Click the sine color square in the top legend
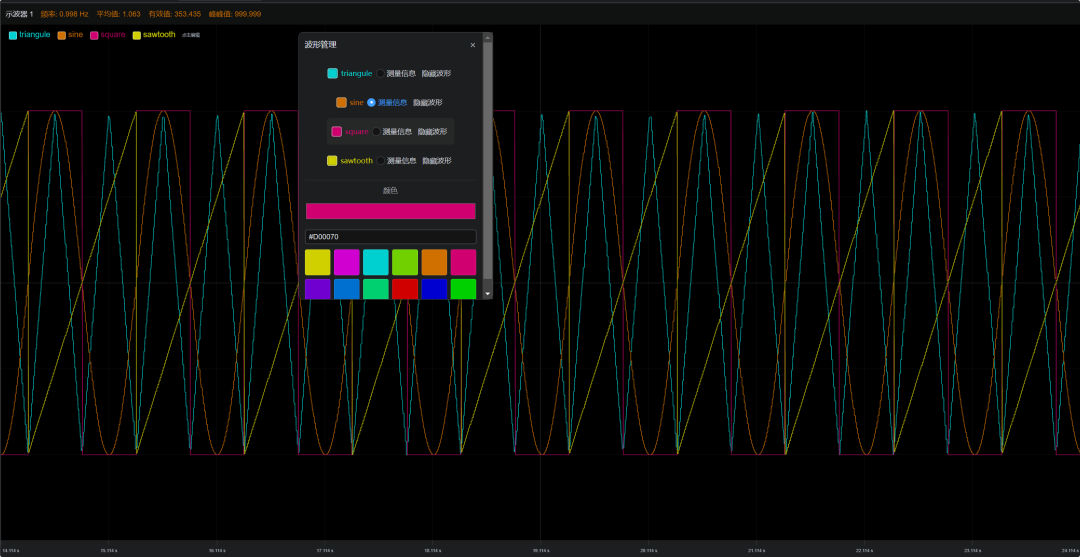Screen dimensions: 1080x557 (x=62, y=35)
